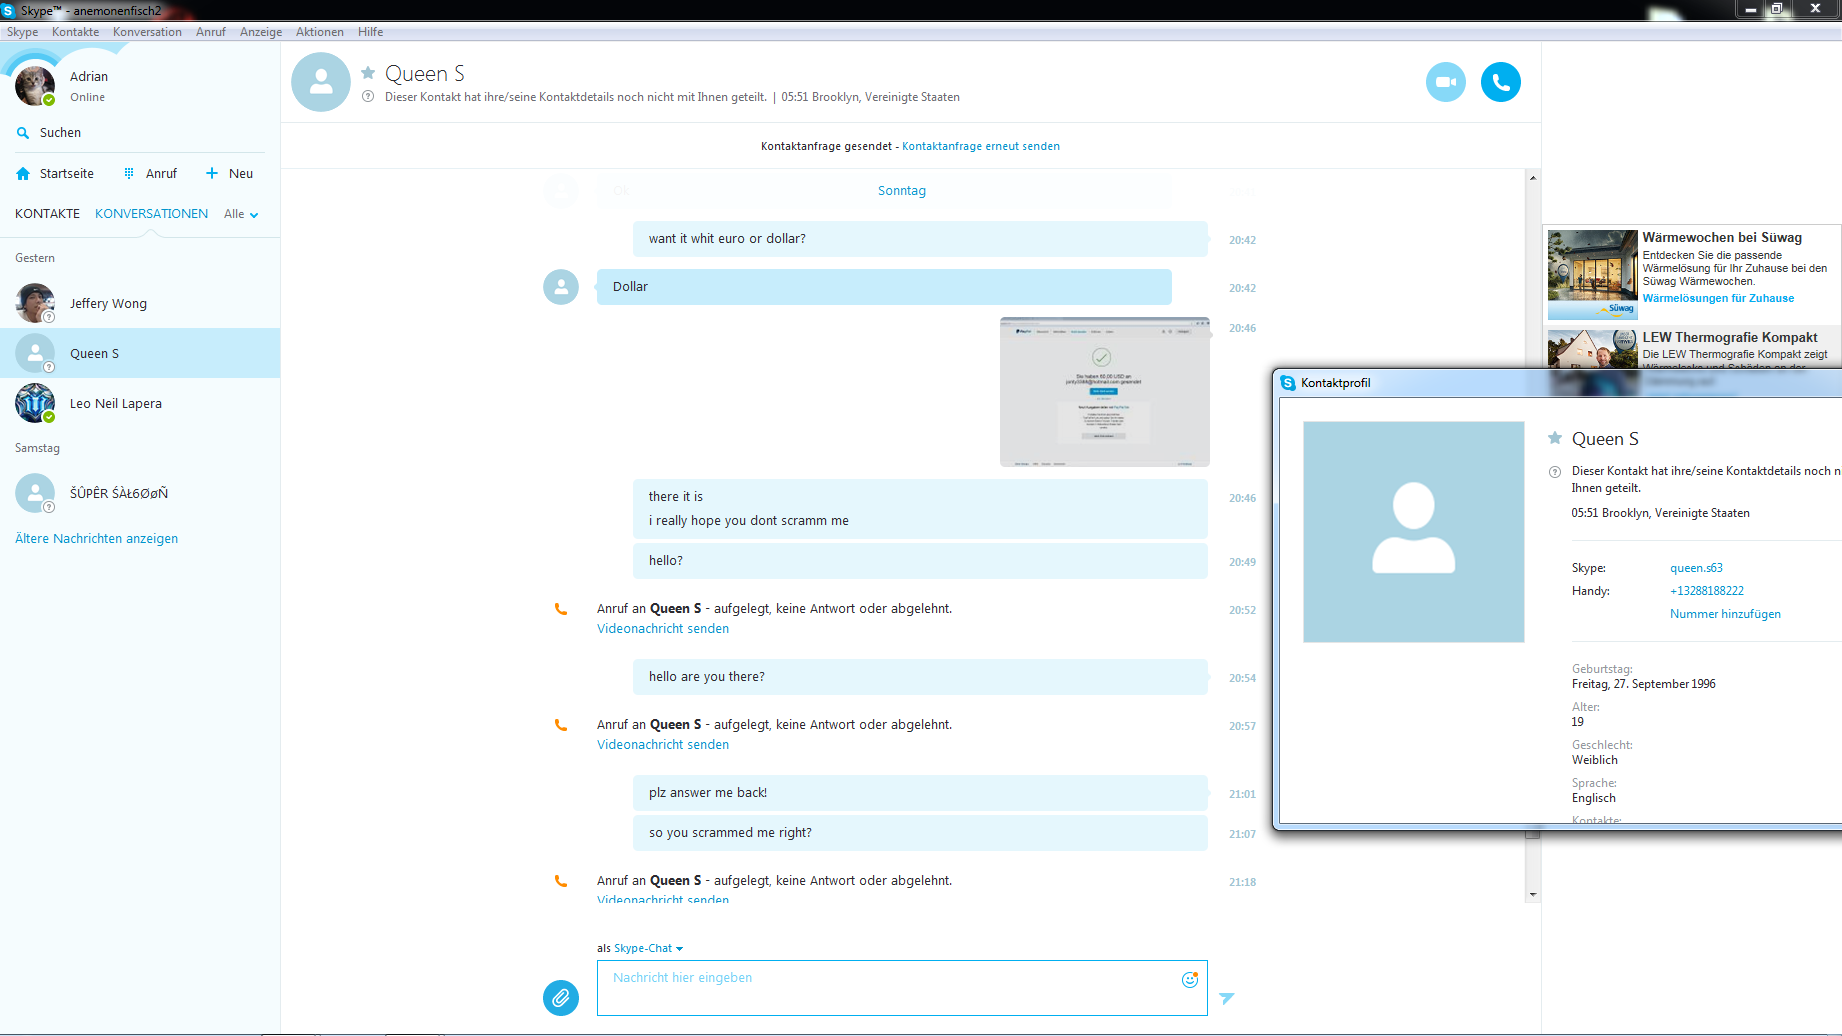Open the Hilfe menu
This screenshot has height=1036, width=1842.
tap(371, 32)
